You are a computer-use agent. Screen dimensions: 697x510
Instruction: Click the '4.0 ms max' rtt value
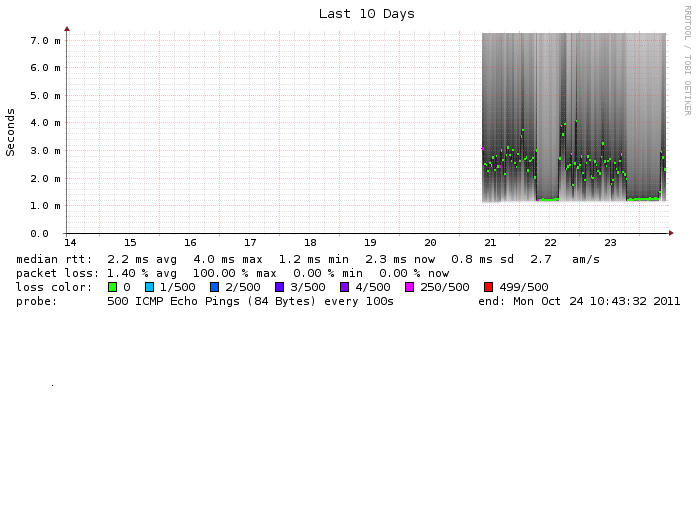pyautogui.click(x=228, y=259)
